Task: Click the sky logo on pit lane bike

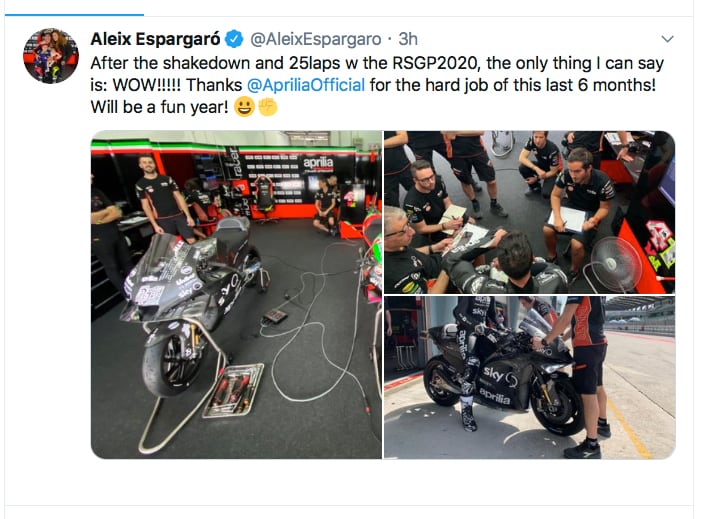Action: pos(500,376)
